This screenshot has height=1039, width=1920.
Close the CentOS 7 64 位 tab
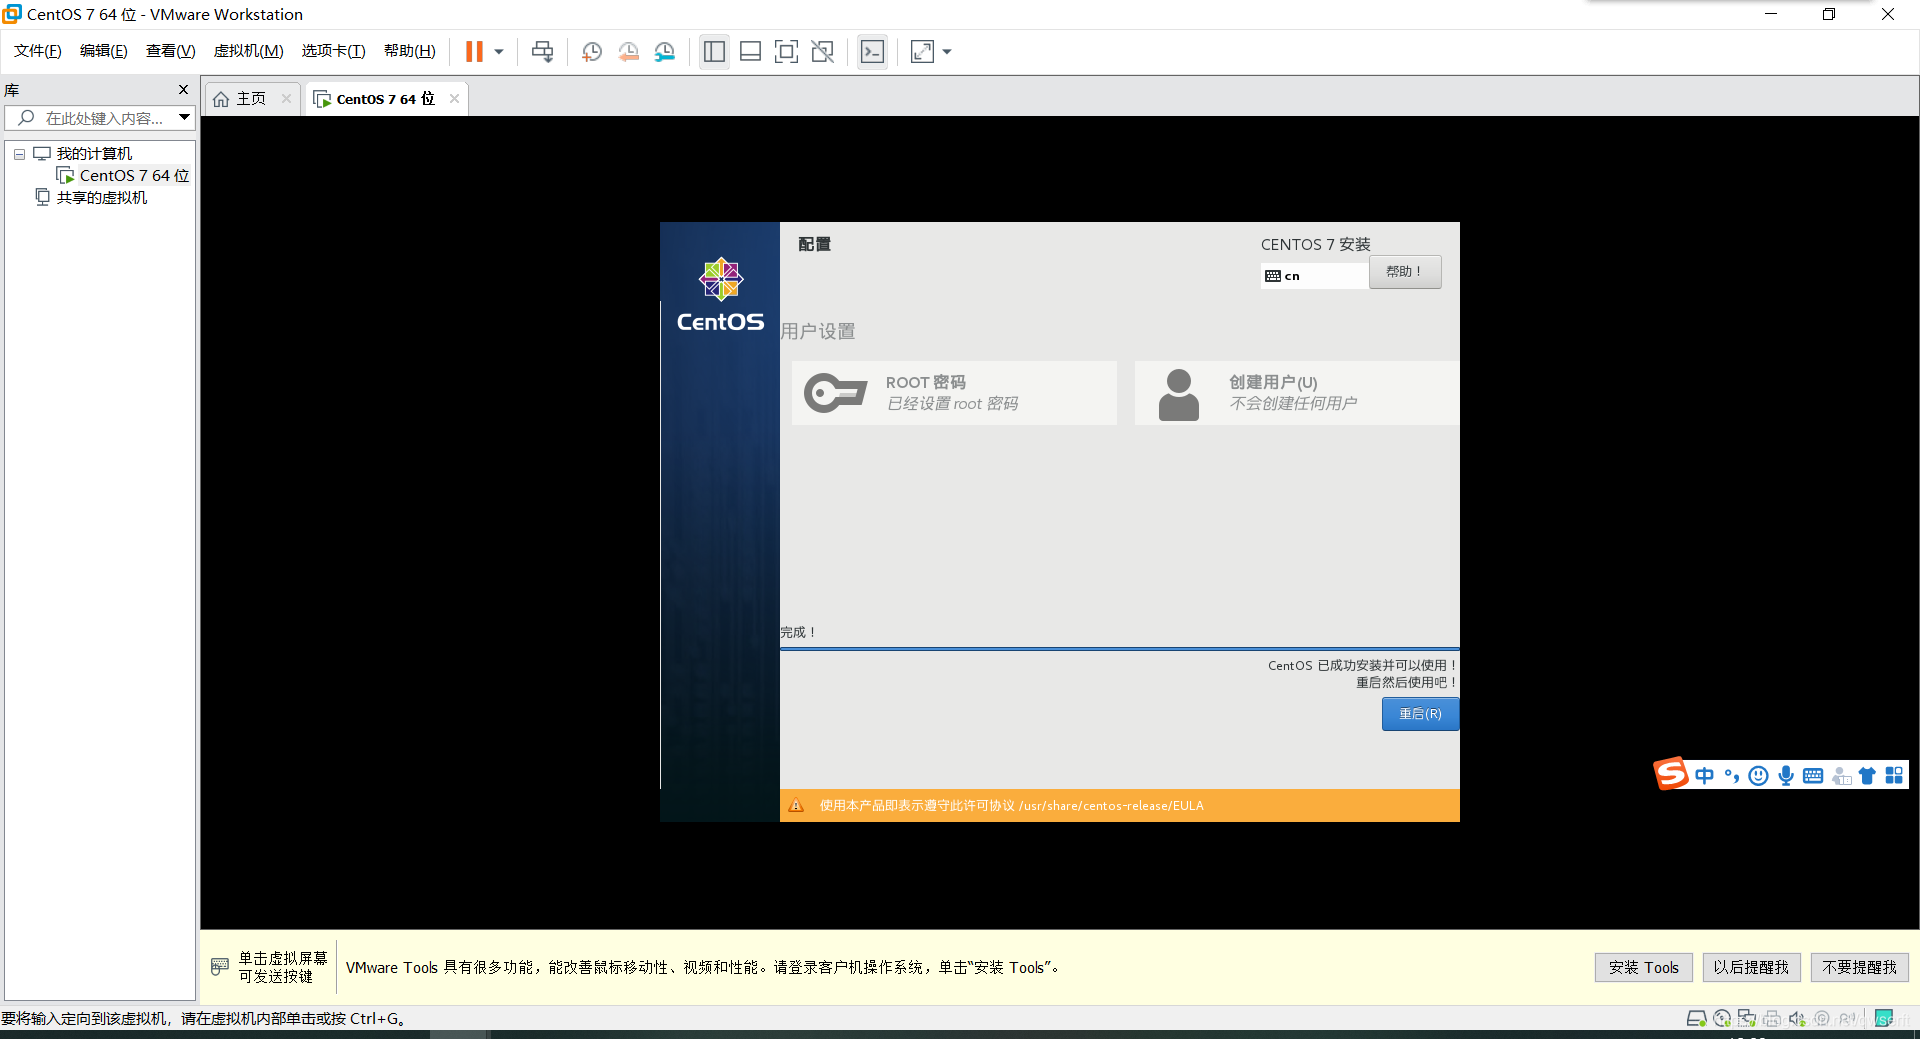point(454,98)
